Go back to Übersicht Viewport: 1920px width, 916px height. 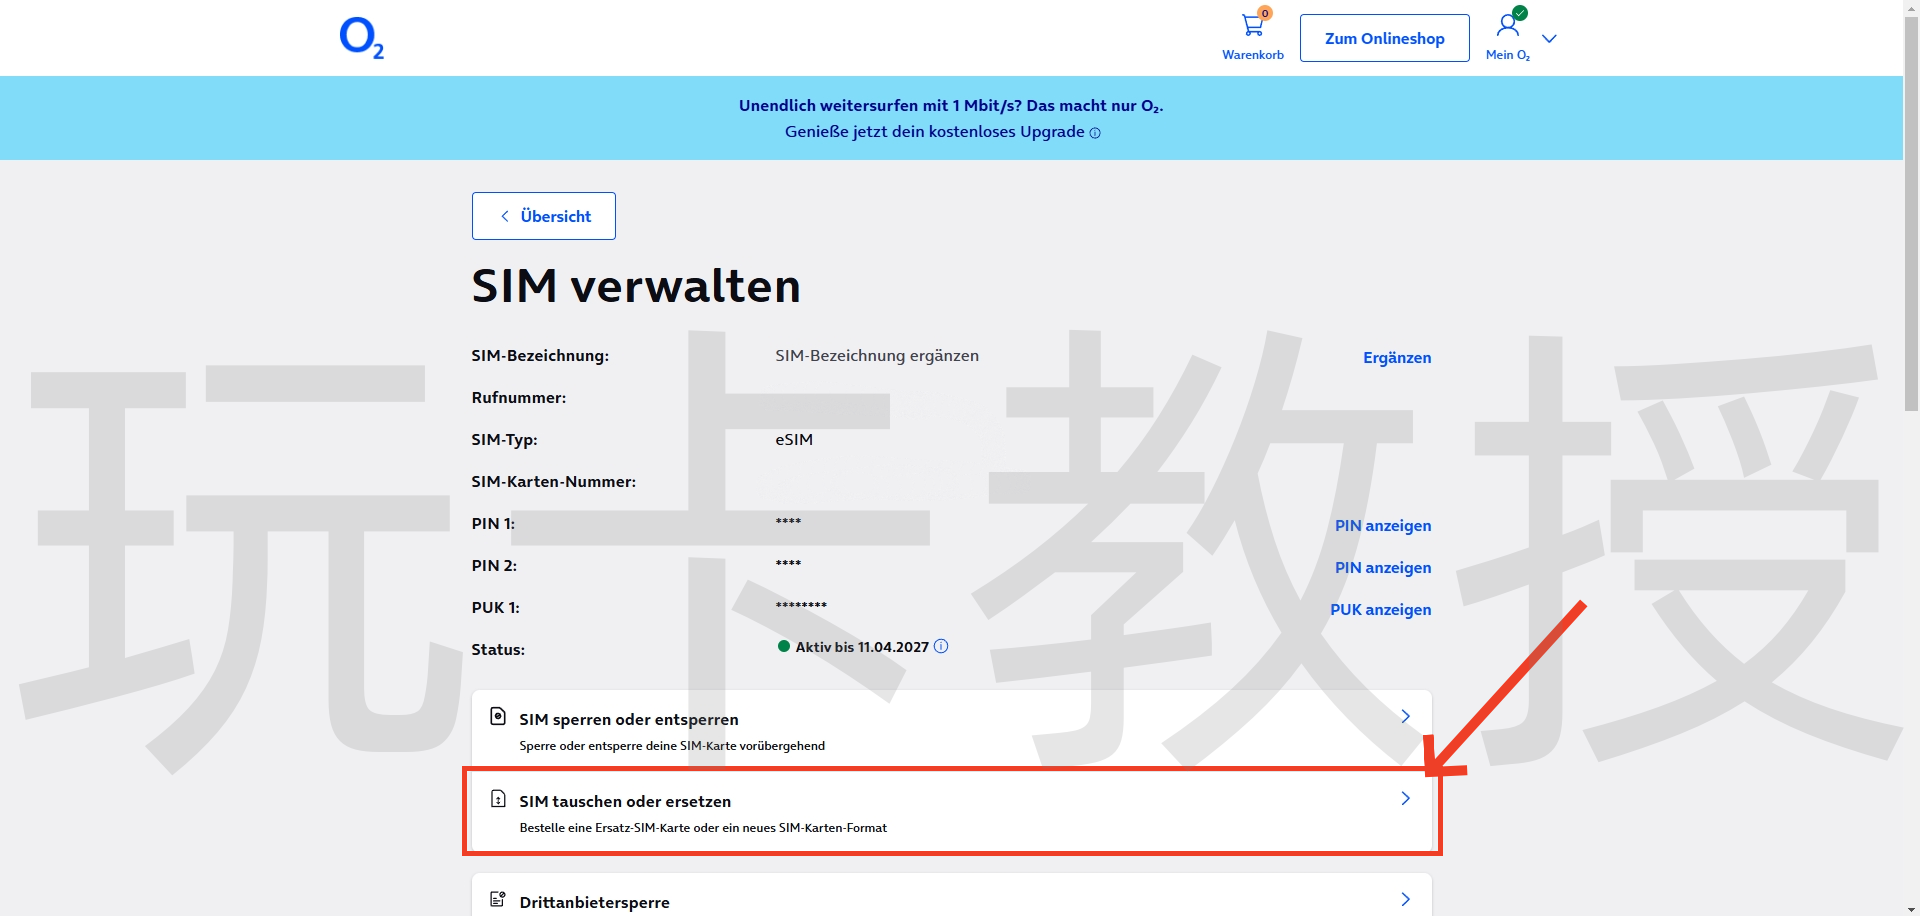click(544, 216)
